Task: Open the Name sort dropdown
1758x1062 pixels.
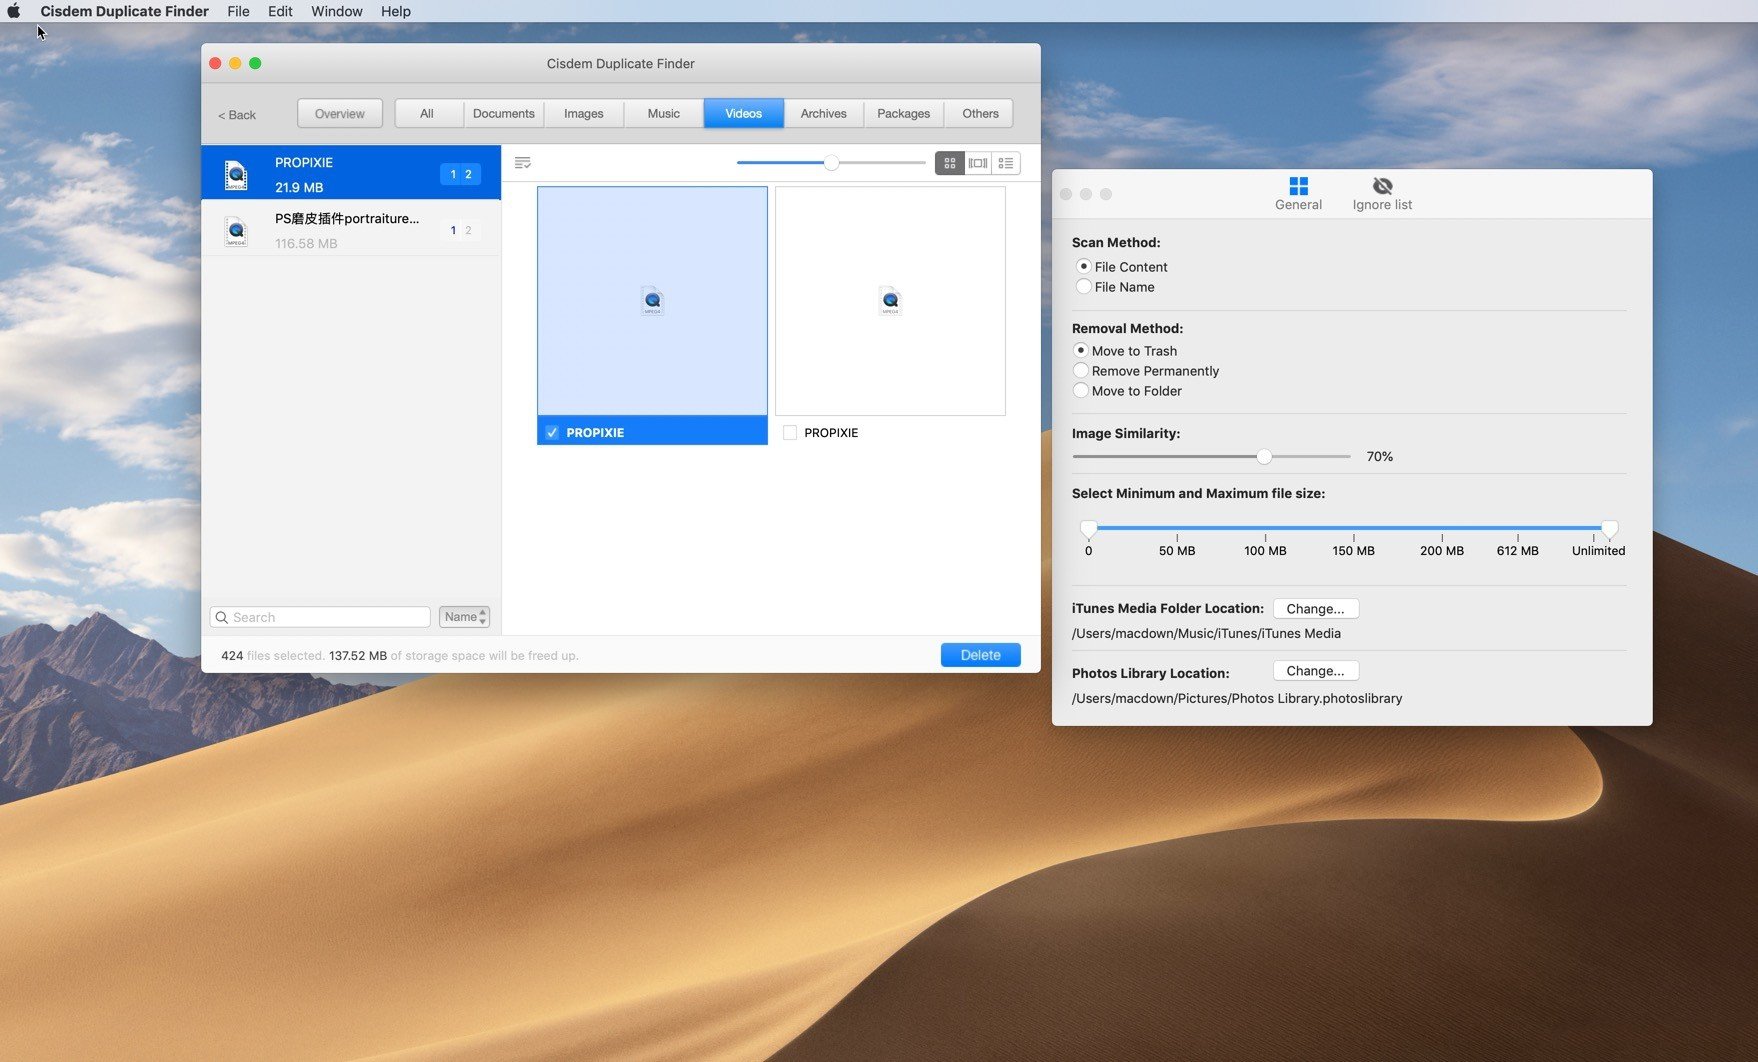Action: [x=464, y=617]
